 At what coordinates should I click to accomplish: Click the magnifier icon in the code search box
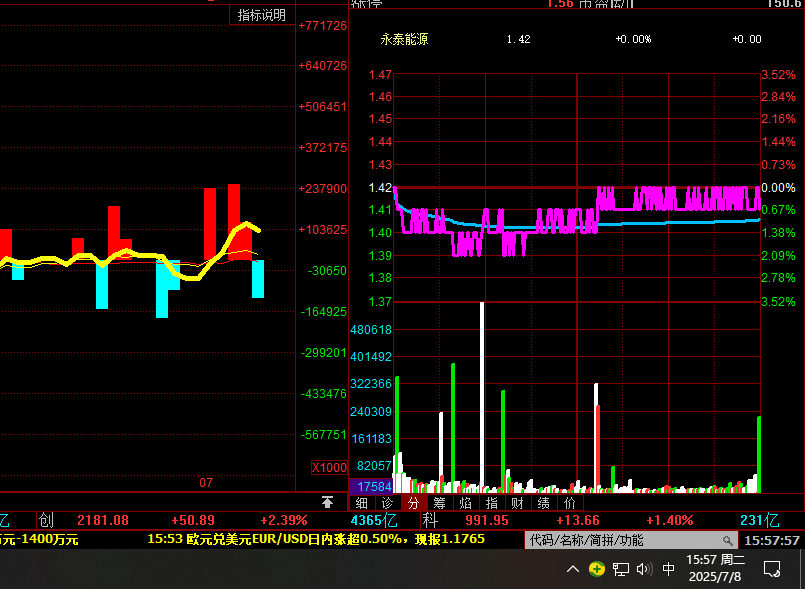click(727, 540)
